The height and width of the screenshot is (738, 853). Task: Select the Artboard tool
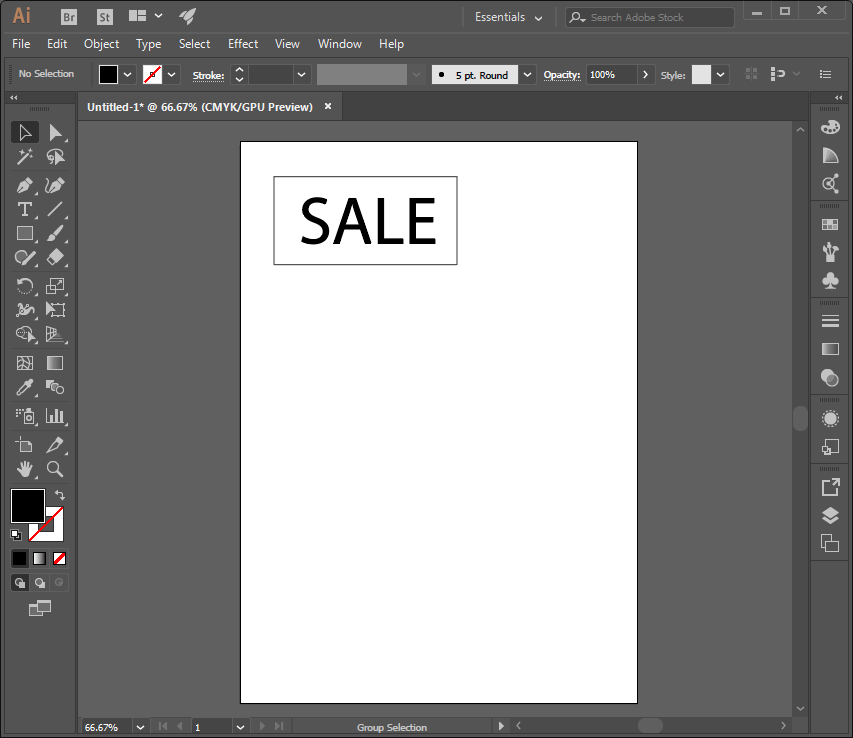click(24, 445)
